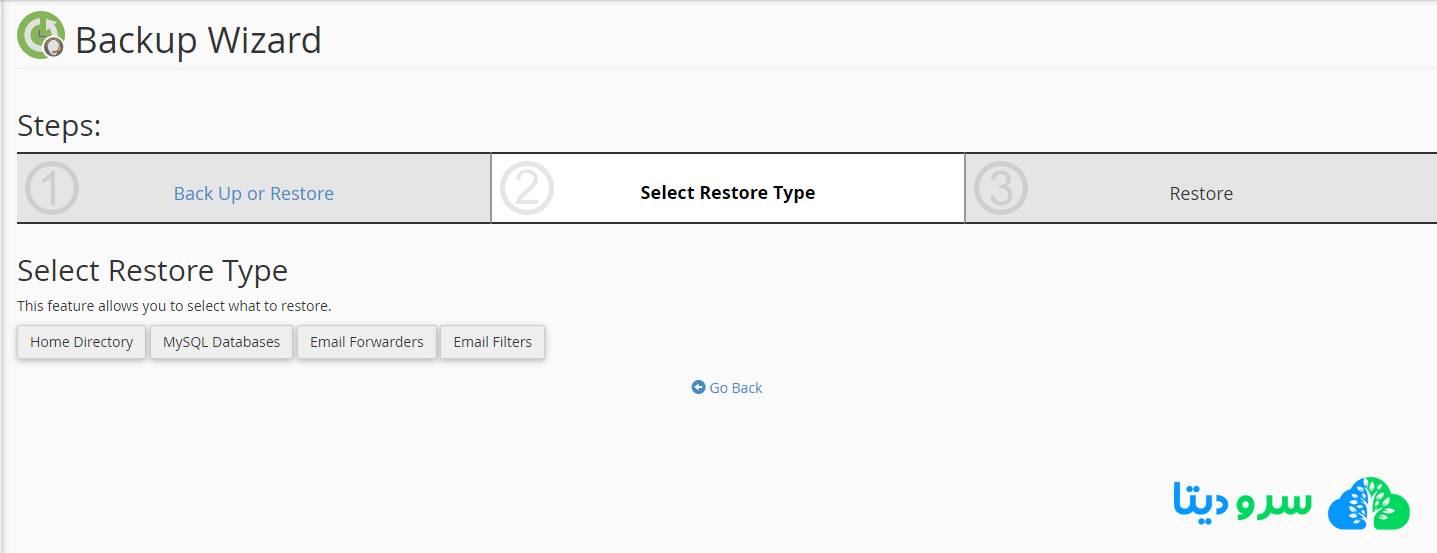Click the step 2 circled number icon

coord(526,188)
